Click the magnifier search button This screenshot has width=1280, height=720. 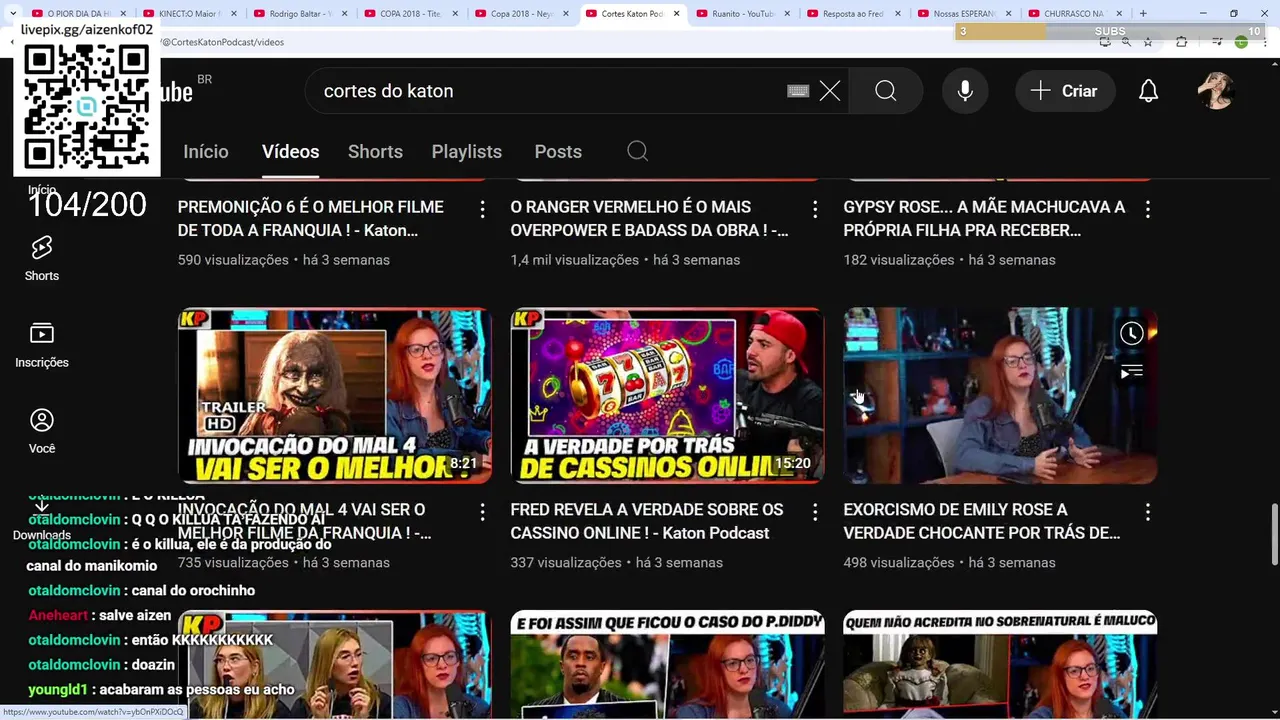coord(886,91)
